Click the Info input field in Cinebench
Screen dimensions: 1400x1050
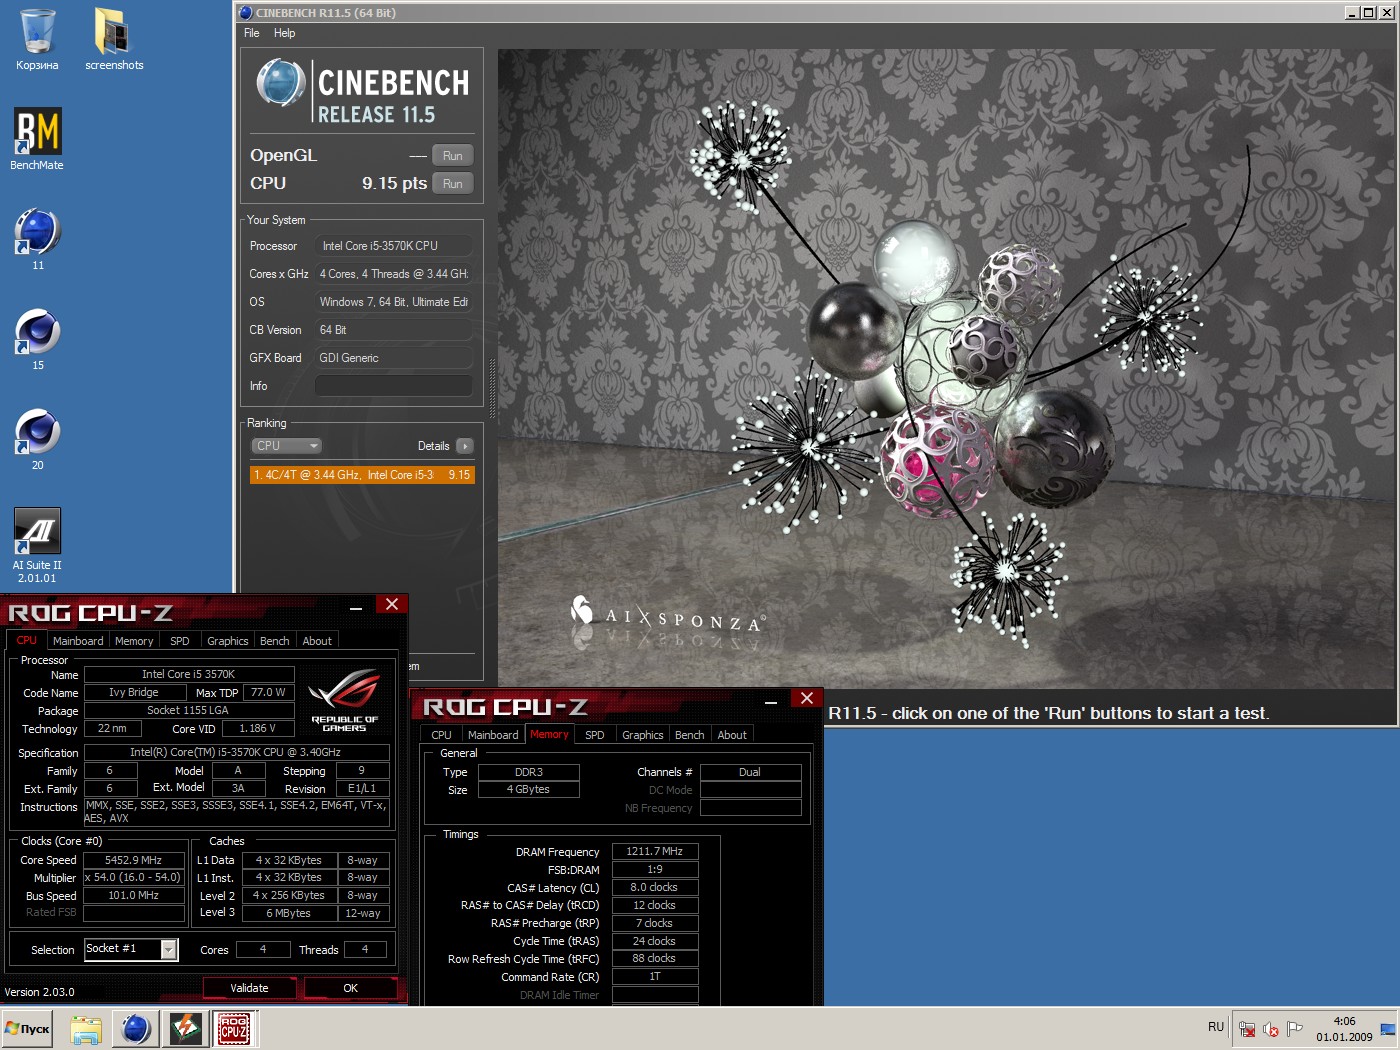coord(394,386)
